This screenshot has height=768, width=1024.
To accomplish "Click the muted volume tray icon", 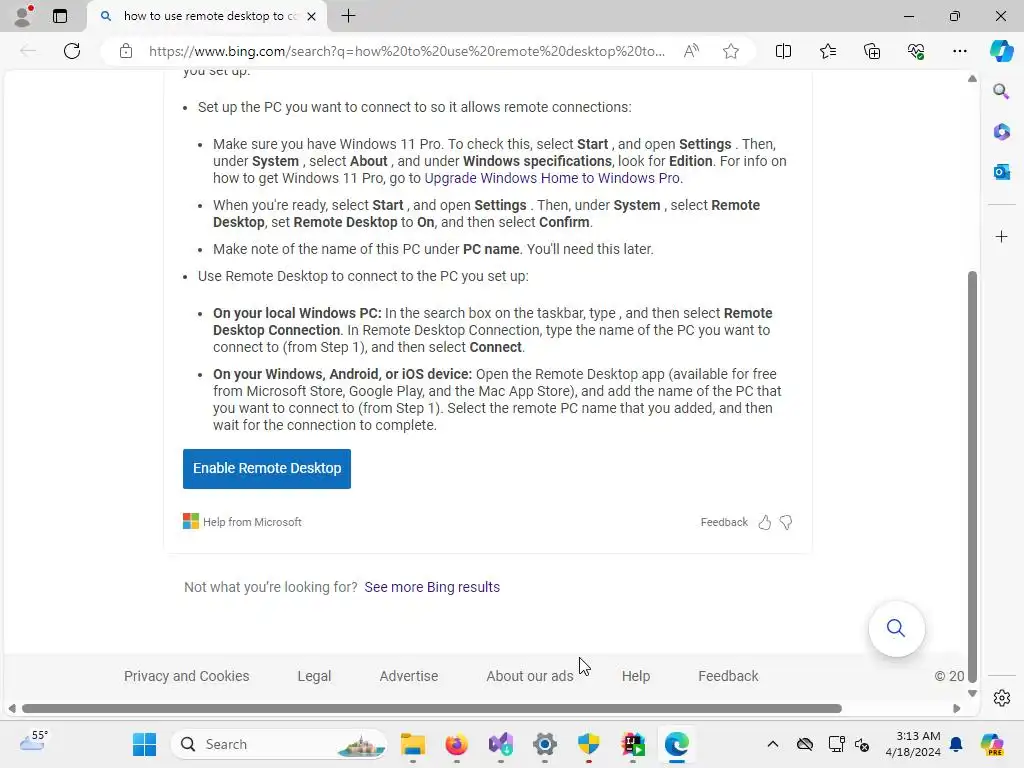I will coord(862,744).
